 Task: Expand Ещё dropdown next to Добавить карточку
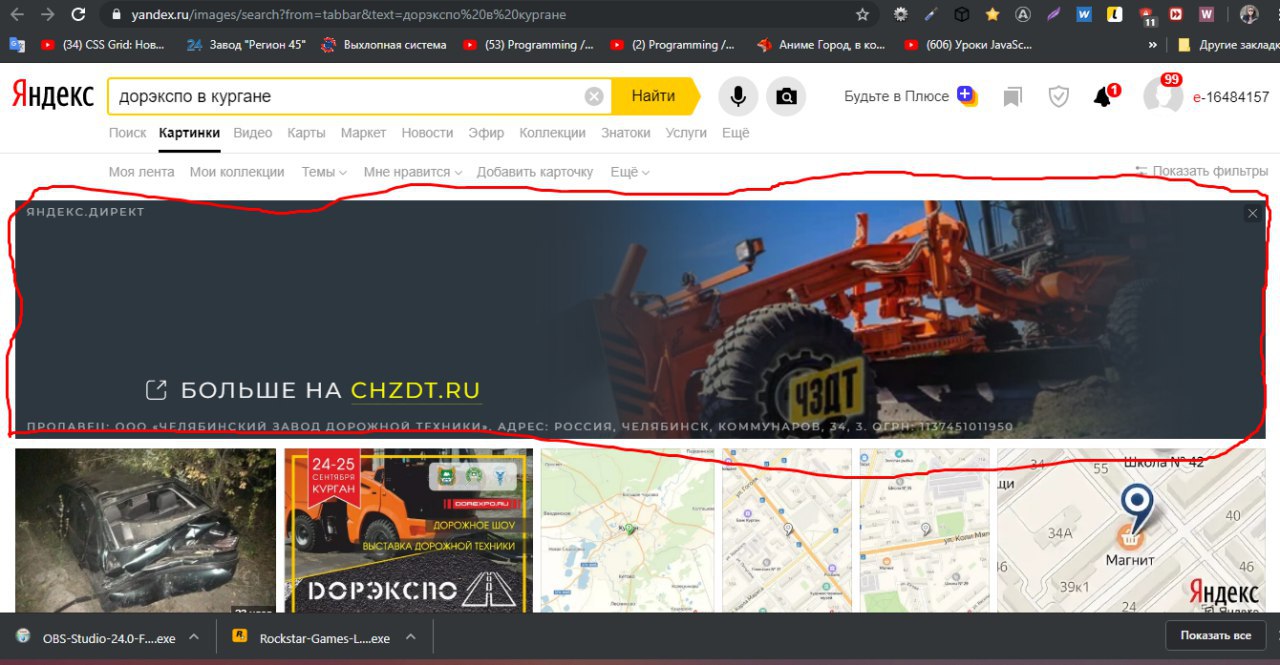pyautogui.click(x=630, y=172)
